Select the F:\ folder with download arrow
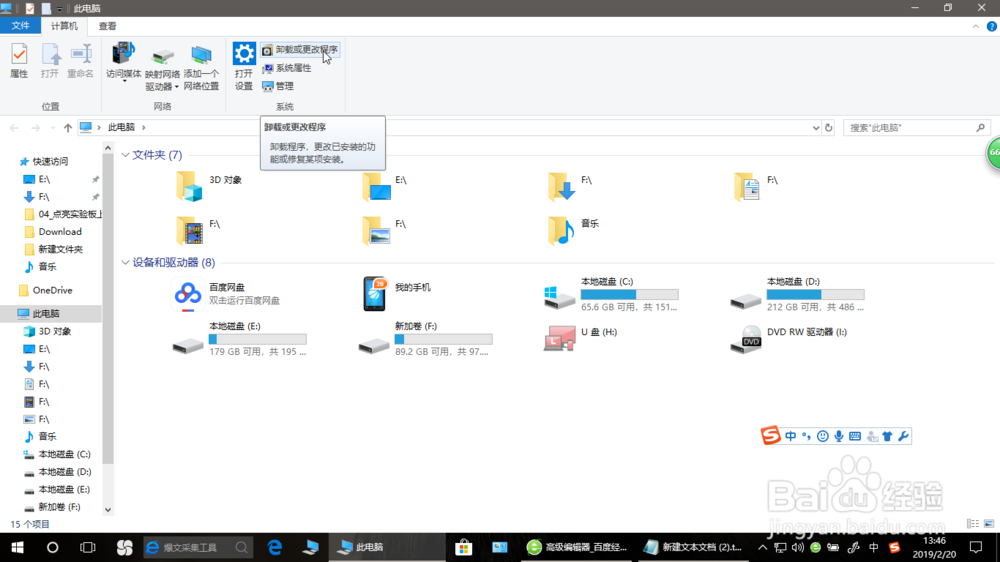Image resolution: width=1000 pixels, height=562 pixels. [x=570, y=186]
